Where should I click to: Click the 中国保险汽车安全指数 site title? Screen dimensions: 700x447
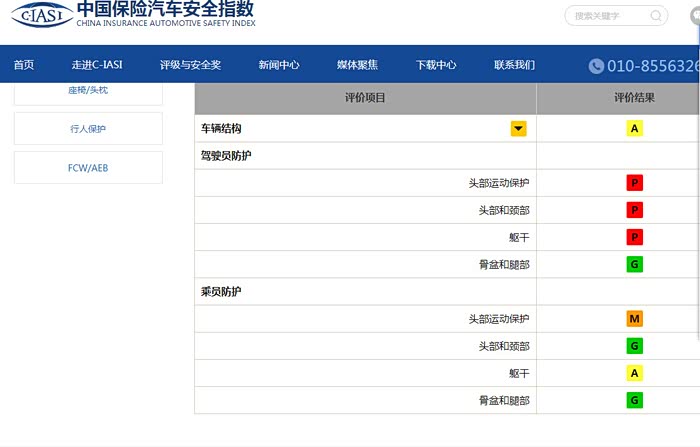click(x=166, y=8)
